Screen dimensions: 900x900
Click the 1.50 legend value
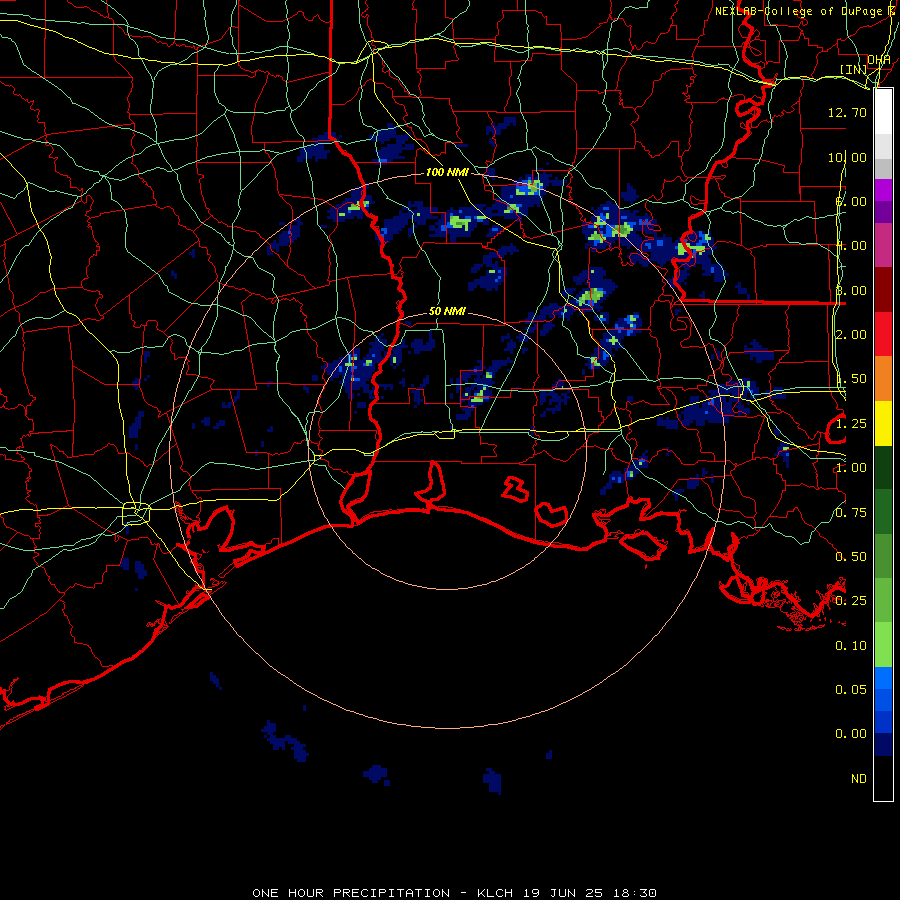pyautogui.click(x=851, y=379)
